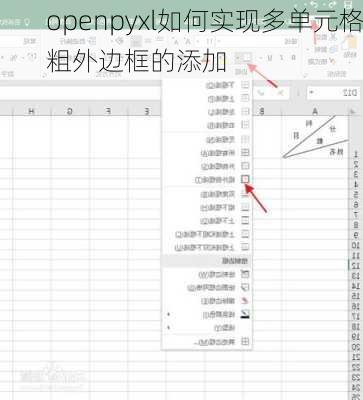Select column header H

[31, 111]
